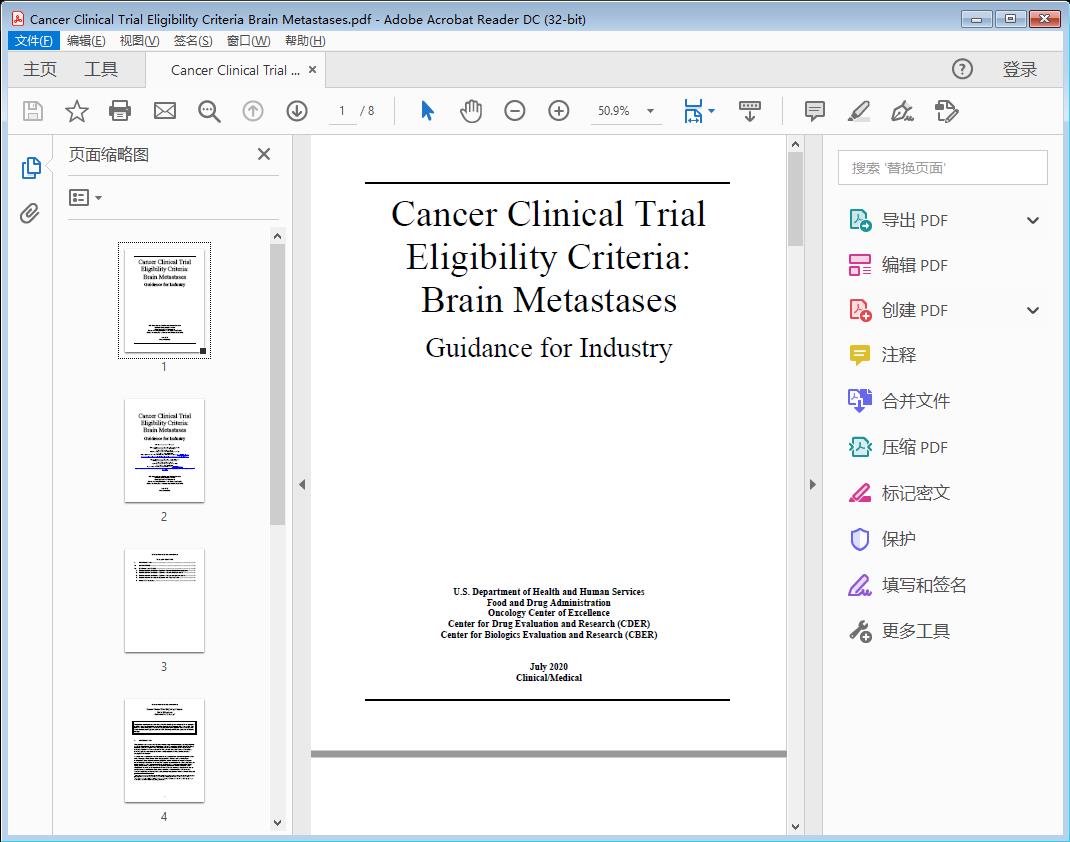Open the comment speech-bubble tool
Screen dimensions: 1070x842
coord(814,110)
